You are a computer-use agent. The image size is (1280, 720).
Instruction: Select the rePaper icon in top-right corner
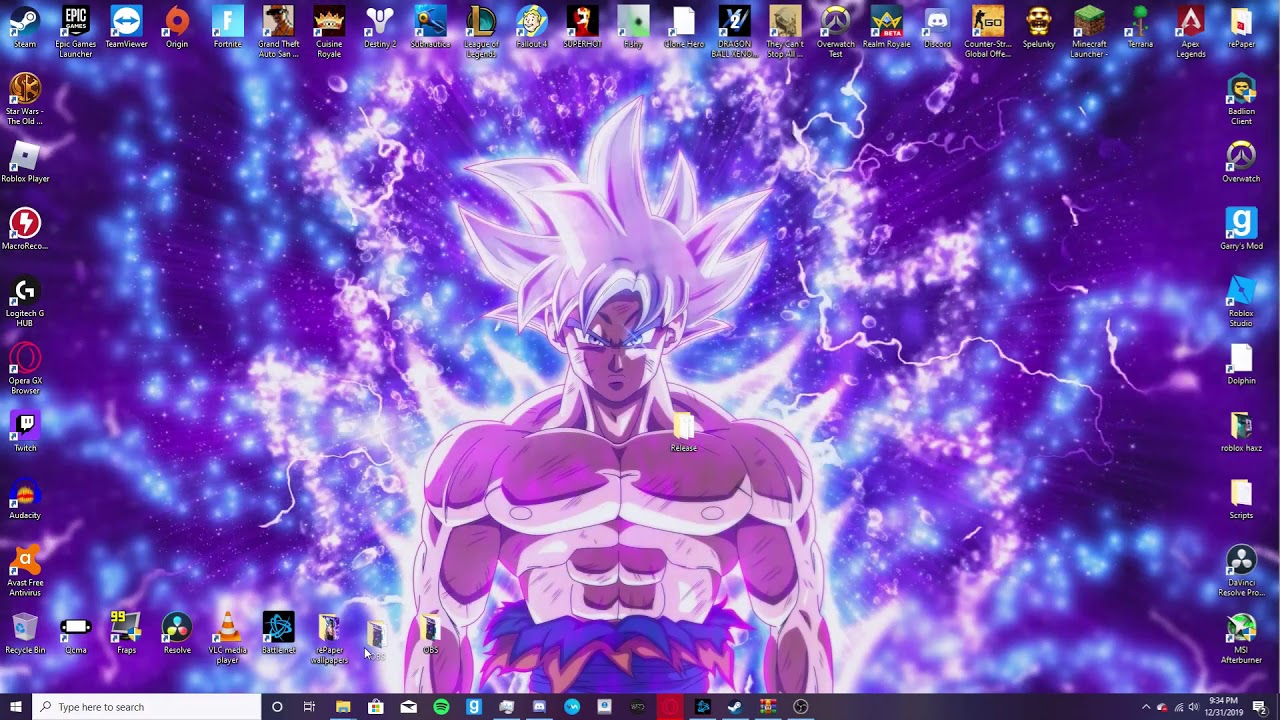1241,27
